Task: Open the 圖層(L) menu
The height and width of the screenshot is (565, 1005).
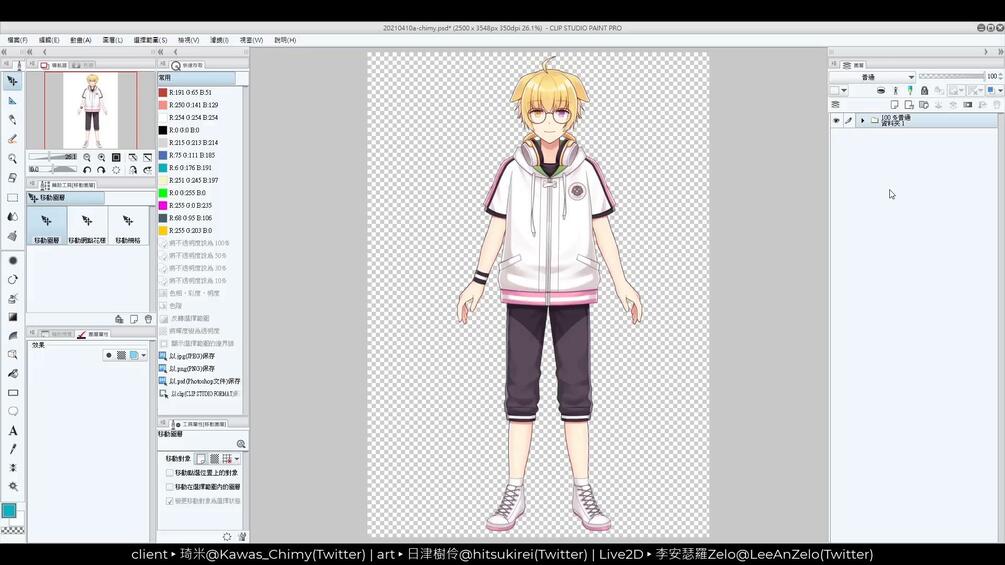Action: pyautogui.click(x=112, y=40)
